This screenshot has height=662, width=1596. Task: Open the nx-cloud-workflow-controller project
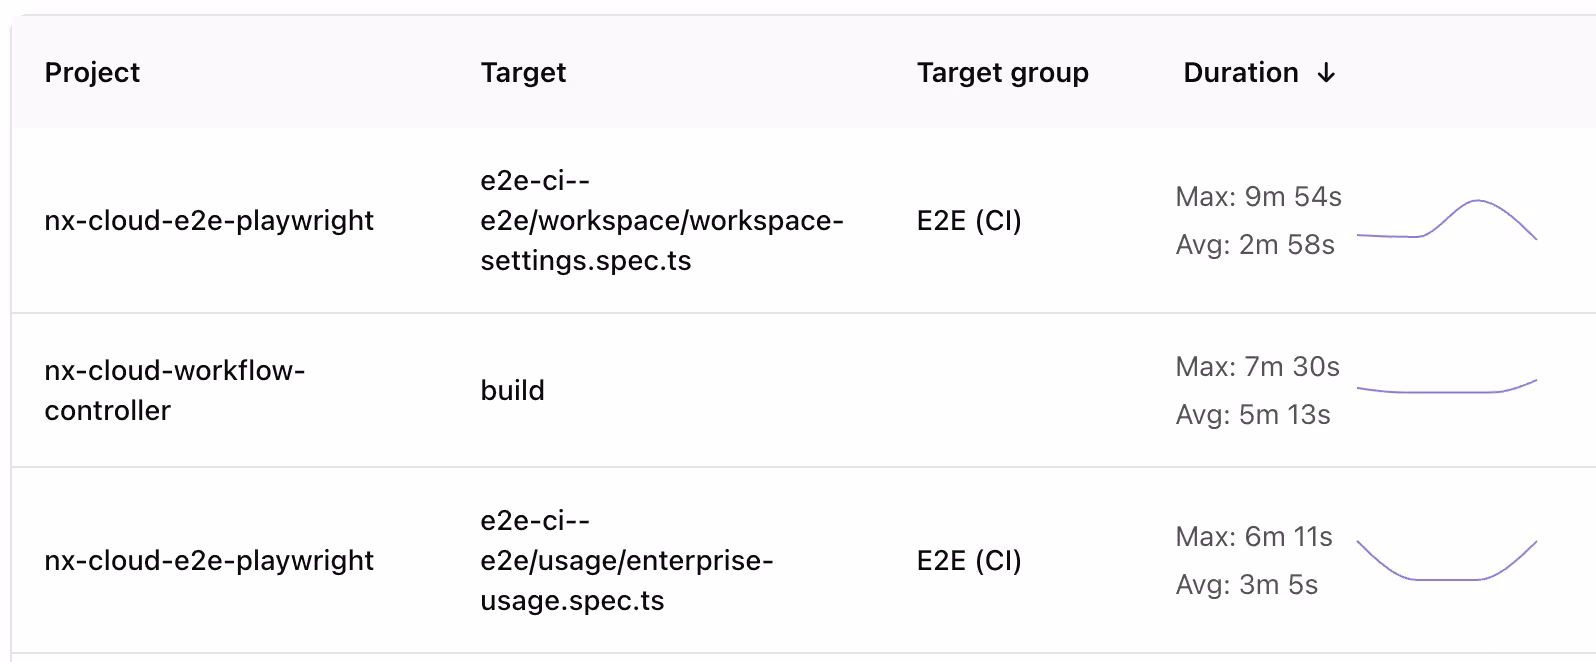pyautogui.click(x=176, y=390)
